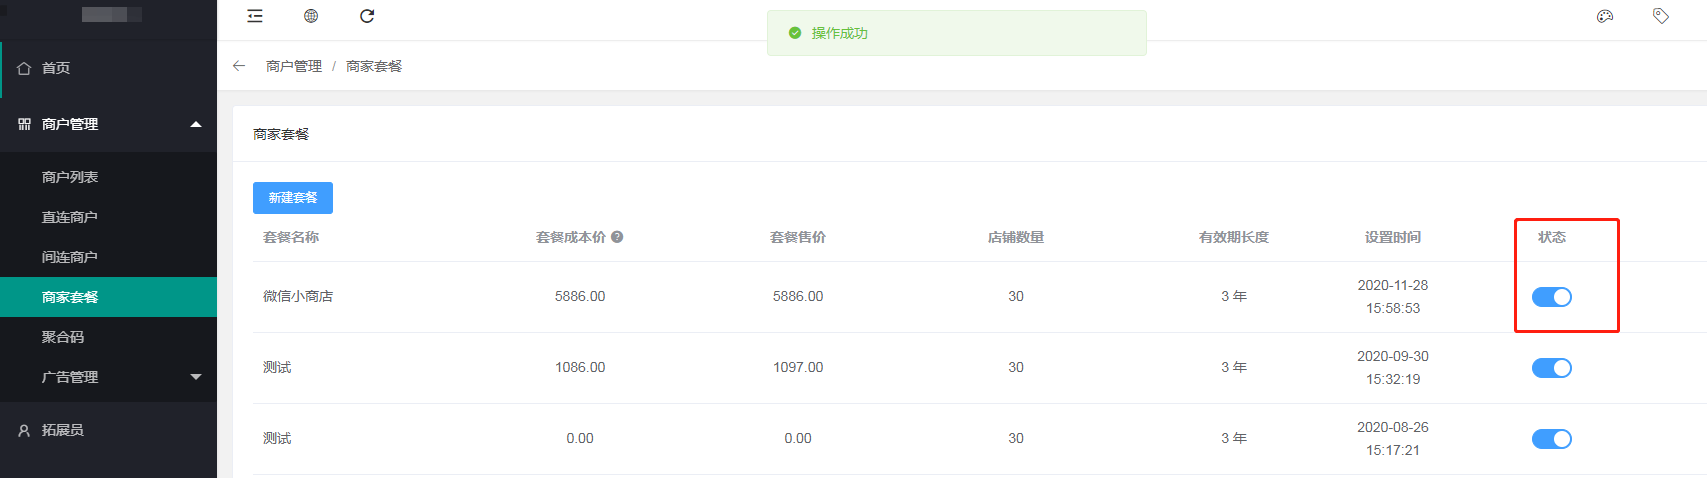Click the 商家套餐 breadcrumb item
This screenshot has height=478, width=1707.
pyautogui.click(x=374, y=66)
